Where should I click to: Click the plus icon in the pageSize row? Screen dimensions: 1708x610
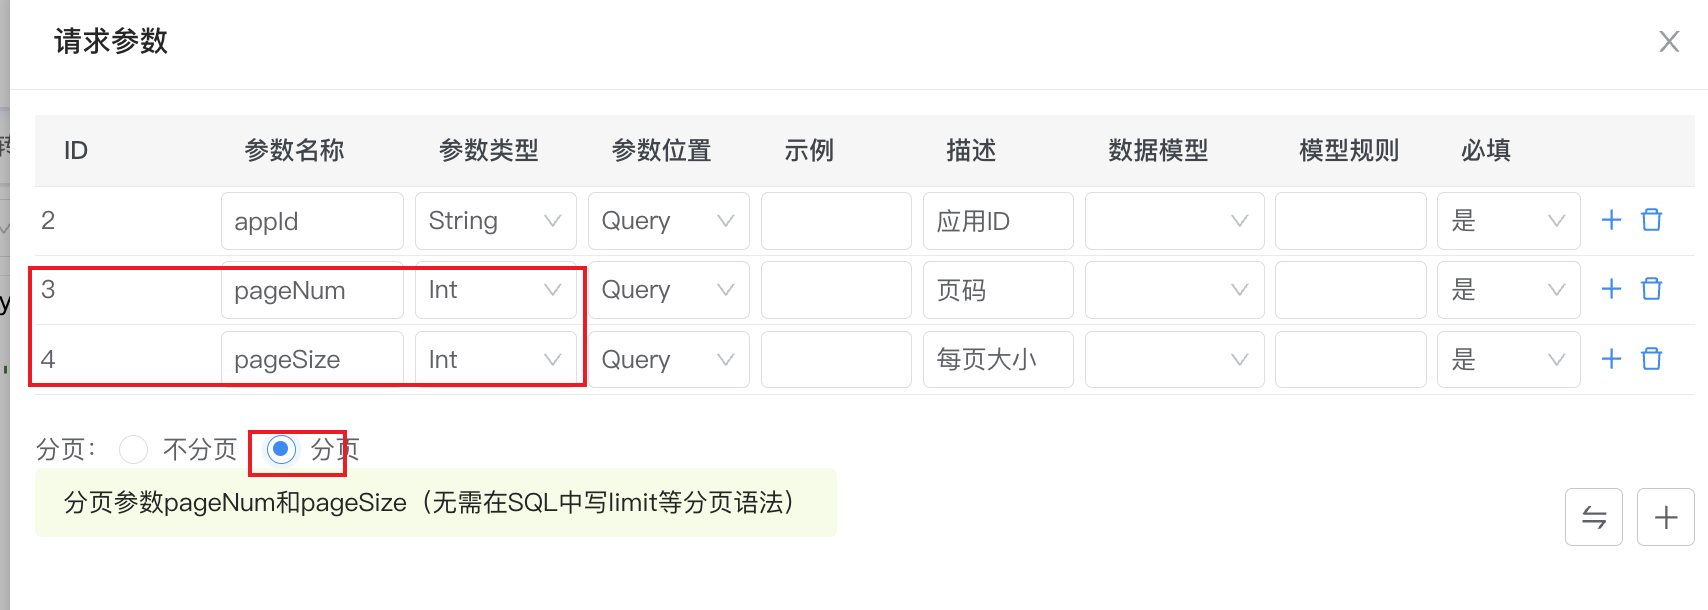click(1611, 359)
